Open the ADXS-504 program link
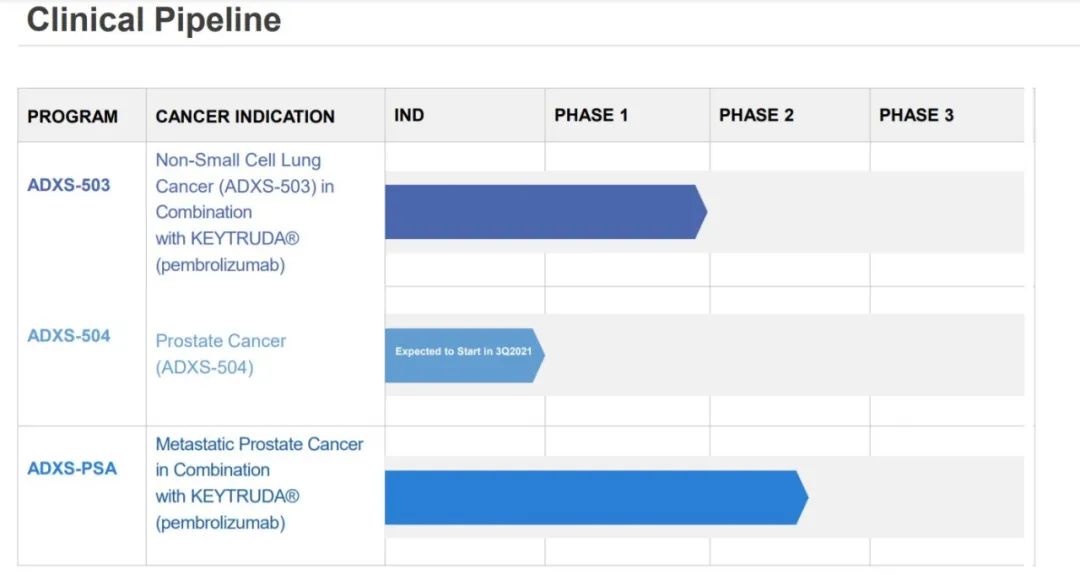1080x575 pixels. 69,336
